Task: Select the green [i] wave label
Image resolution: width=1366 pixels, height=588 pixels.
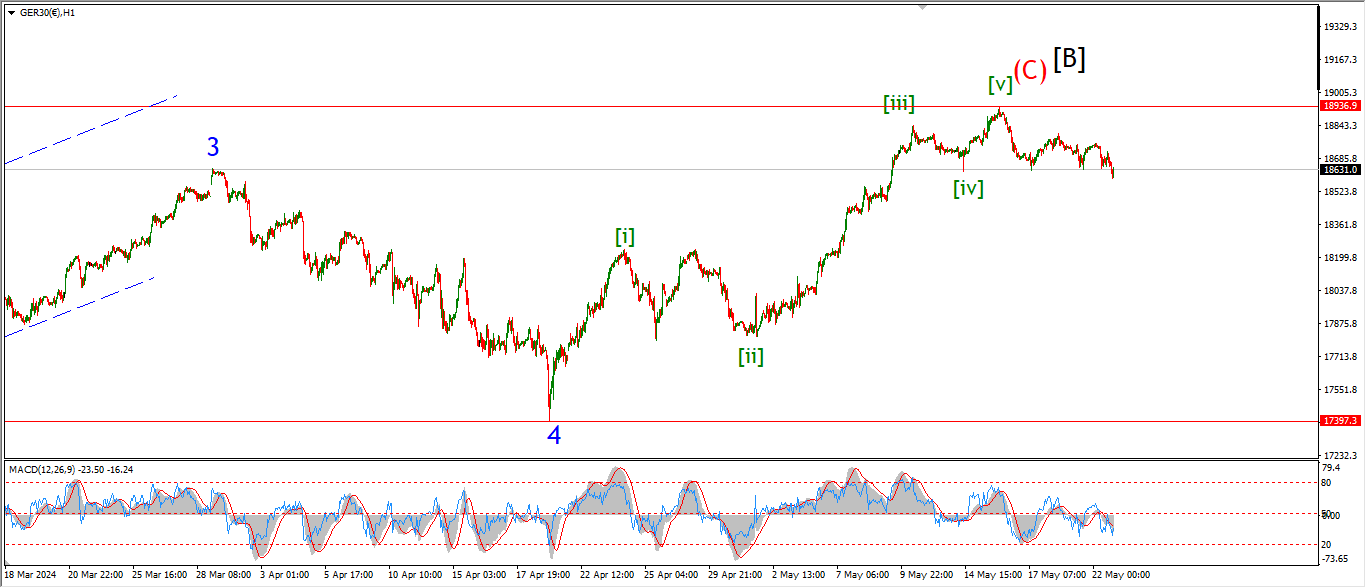Action: (625, 237)
